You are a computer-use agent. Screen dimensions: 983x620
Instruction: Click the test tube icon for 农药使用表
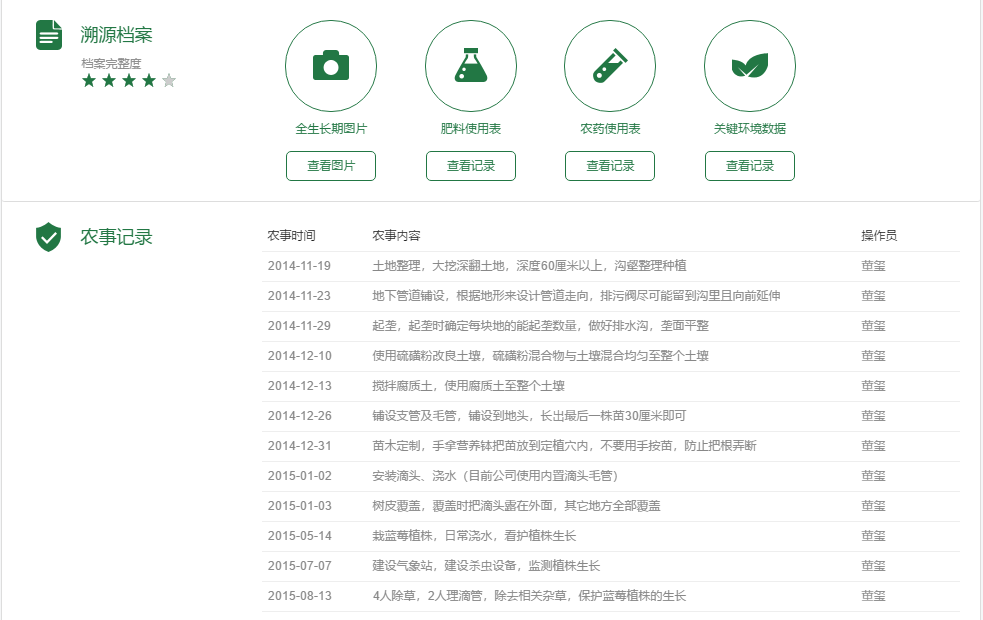pyautogui.click(x=610, y=65)
